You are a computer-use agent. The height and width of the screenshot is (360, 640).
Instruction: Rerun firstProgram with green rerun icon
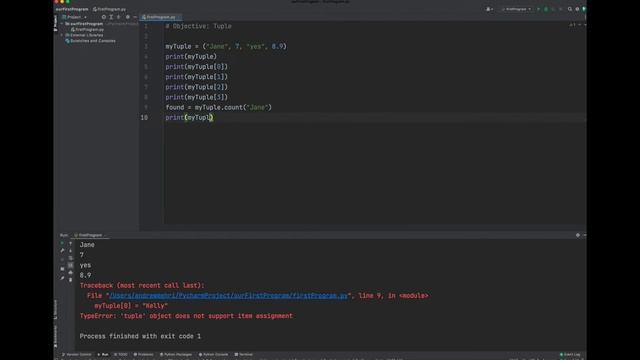point(62,243)
